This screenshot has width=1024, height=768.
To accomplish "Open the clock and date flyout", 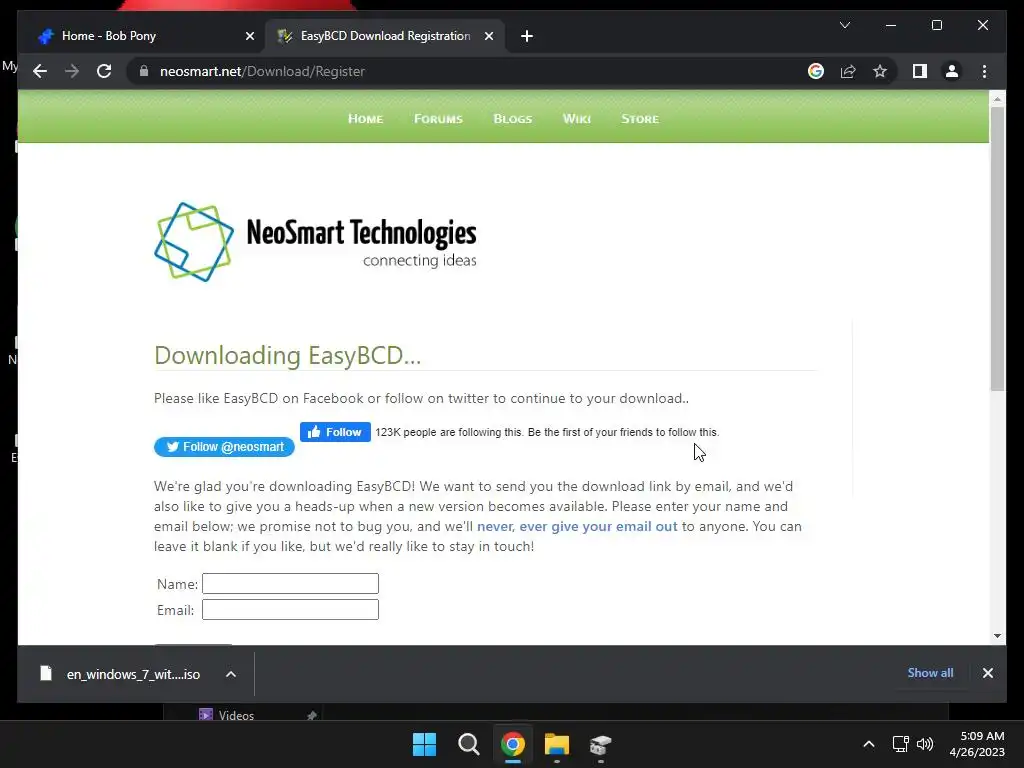I will 977,744.
